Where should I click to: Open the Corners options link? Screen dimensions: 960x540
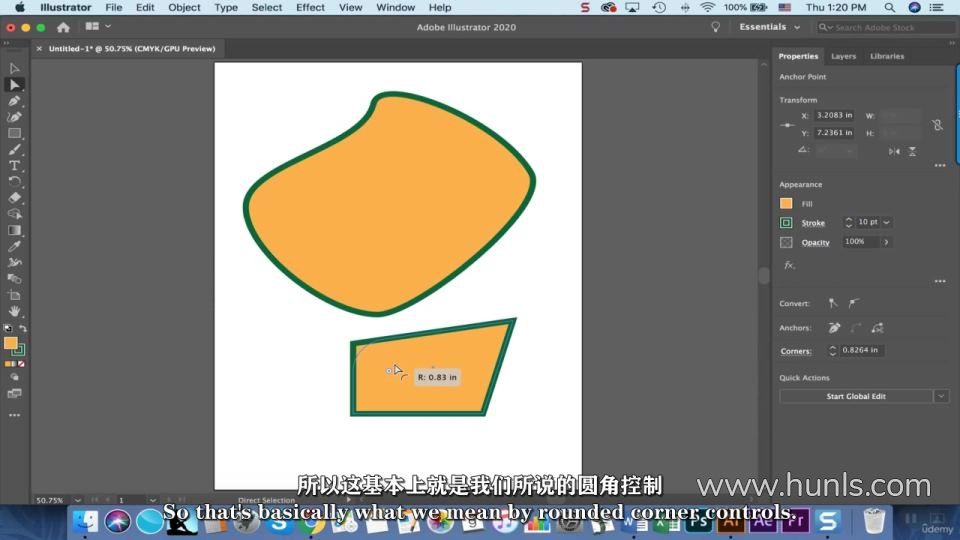click(x=795, y=351)
